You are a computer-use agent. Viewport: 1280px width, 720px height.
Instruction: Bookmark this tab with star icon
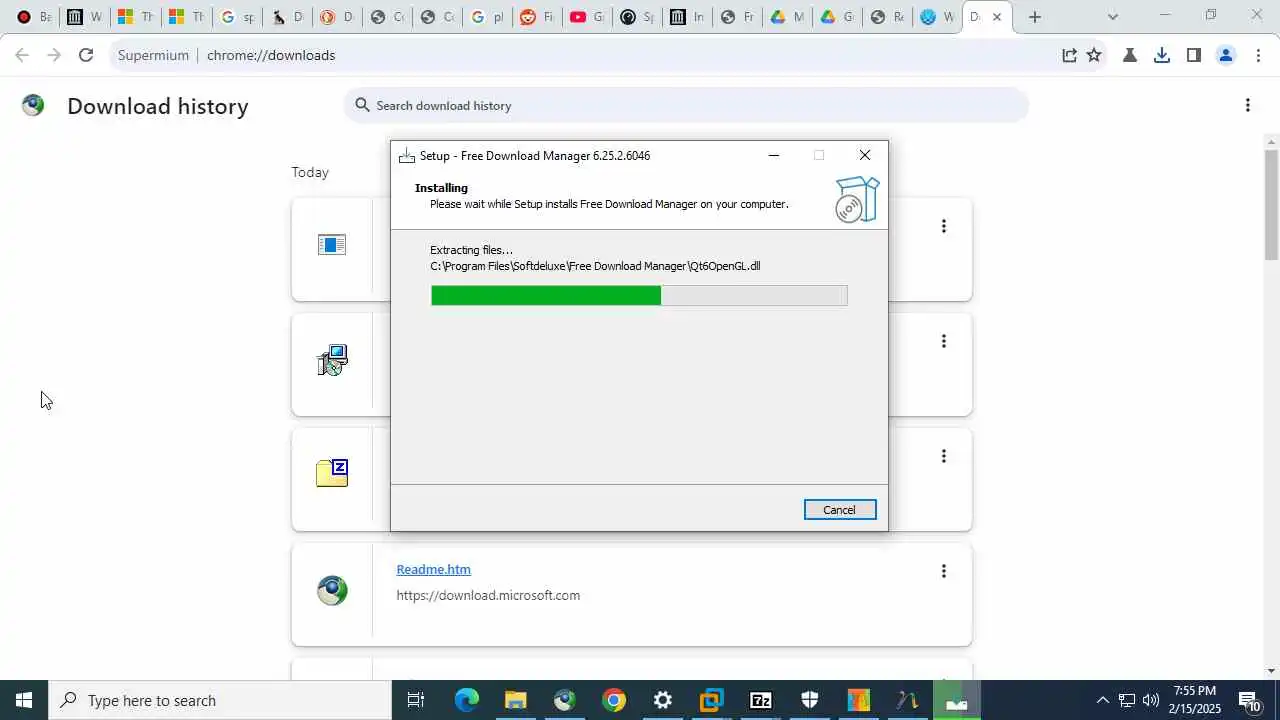[1094, 55]
